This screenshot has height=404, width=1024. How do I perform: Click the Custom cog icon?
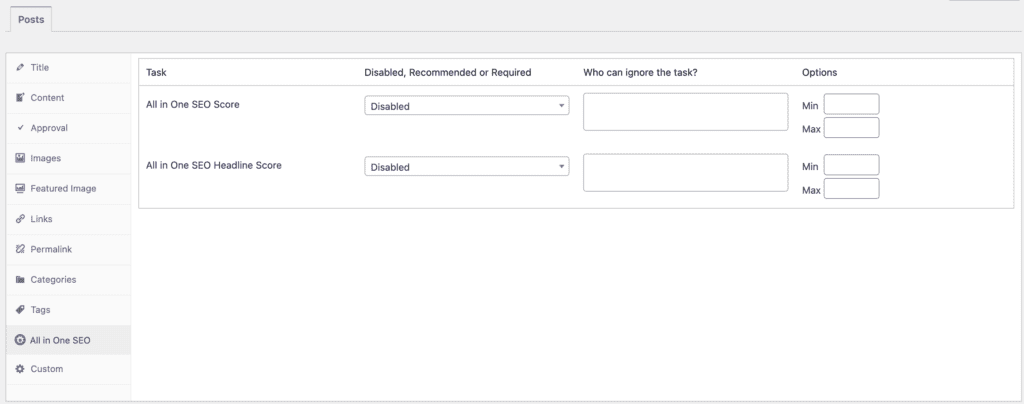20,369
